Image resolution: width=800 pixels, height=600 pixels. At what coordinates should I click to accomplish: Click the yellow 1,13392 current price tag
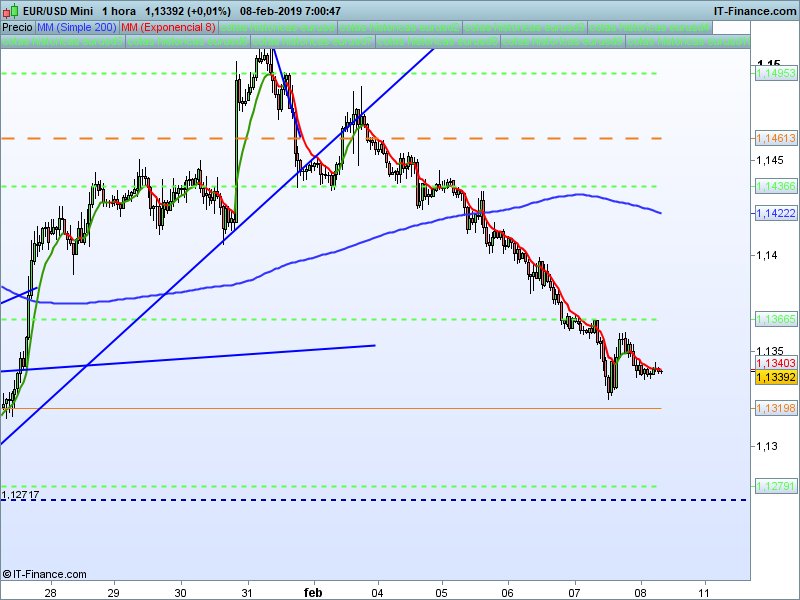tap(775, 377)
